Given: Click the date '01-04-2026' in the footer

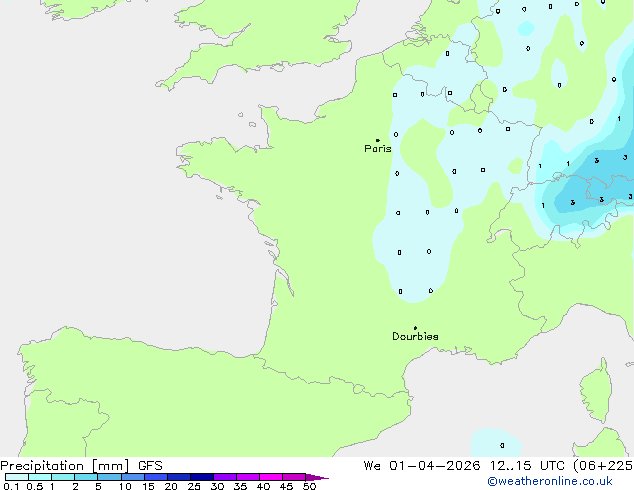Looking at the screenshot, I should pyautogui.click(x=435, y=466).
